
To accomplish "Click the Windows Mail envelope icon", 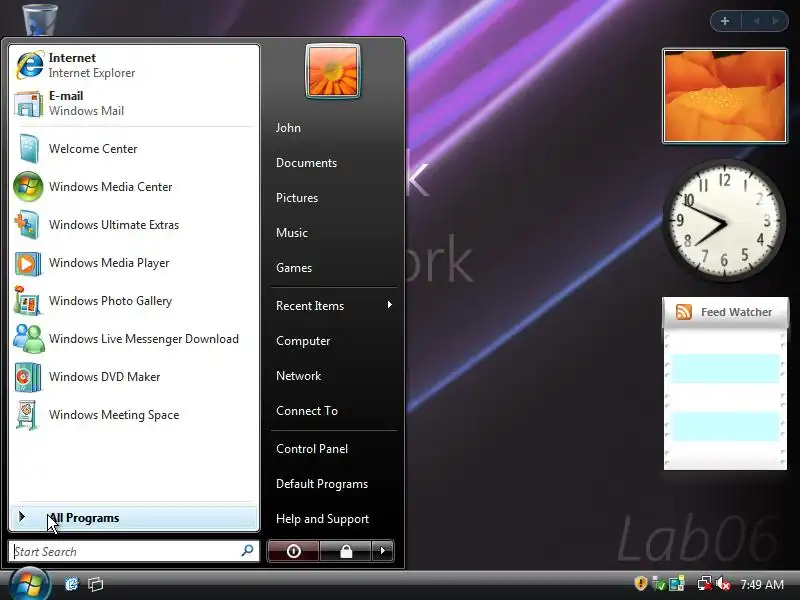I will pos(29,104).
